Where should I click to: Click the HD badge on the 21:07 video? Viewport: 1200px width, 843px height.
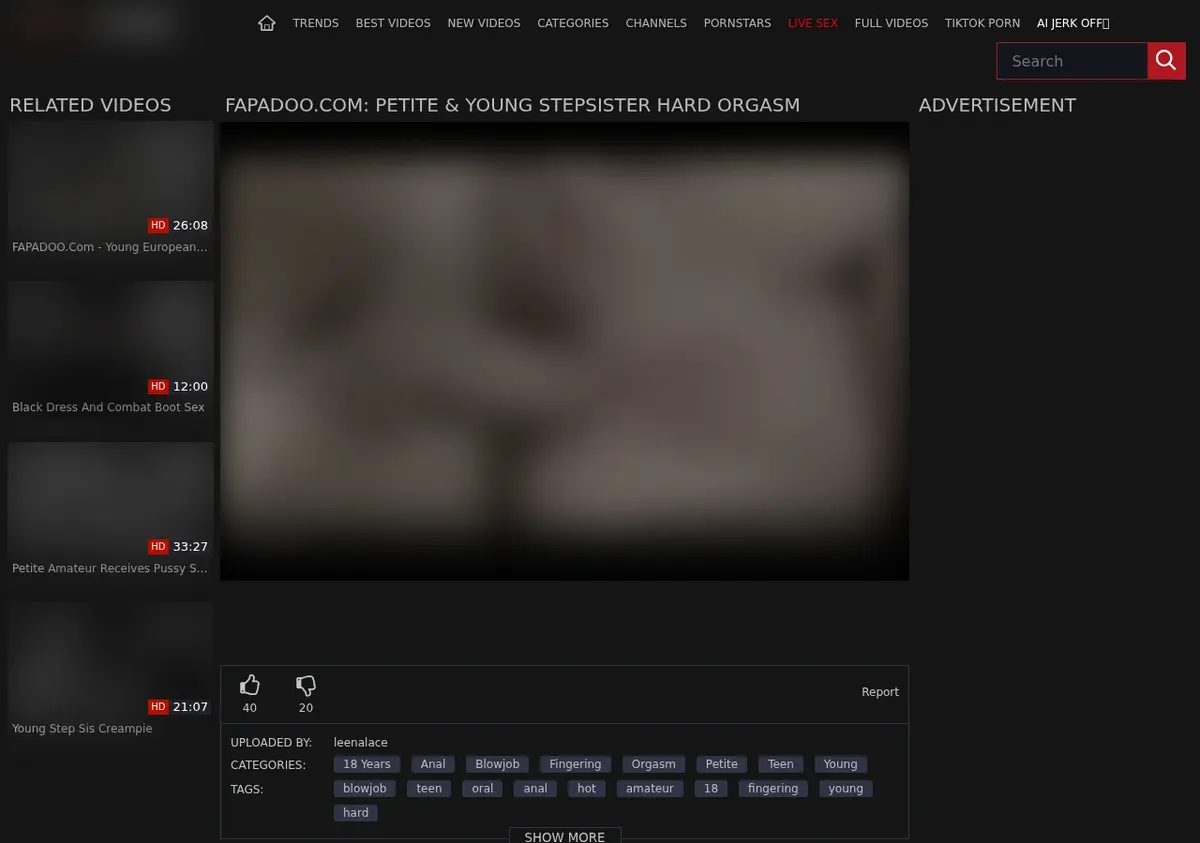tap(158, 707)
